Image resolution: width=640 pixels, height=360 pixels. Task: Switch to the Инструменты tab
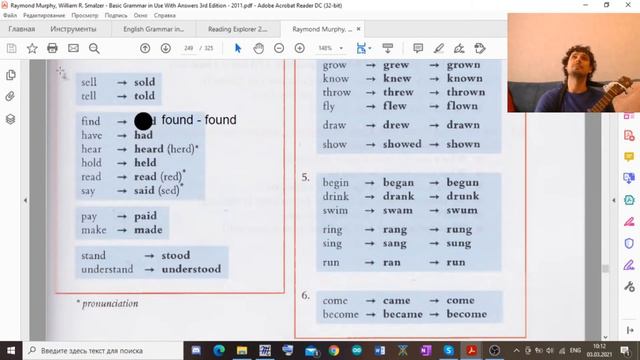(73, 29)
